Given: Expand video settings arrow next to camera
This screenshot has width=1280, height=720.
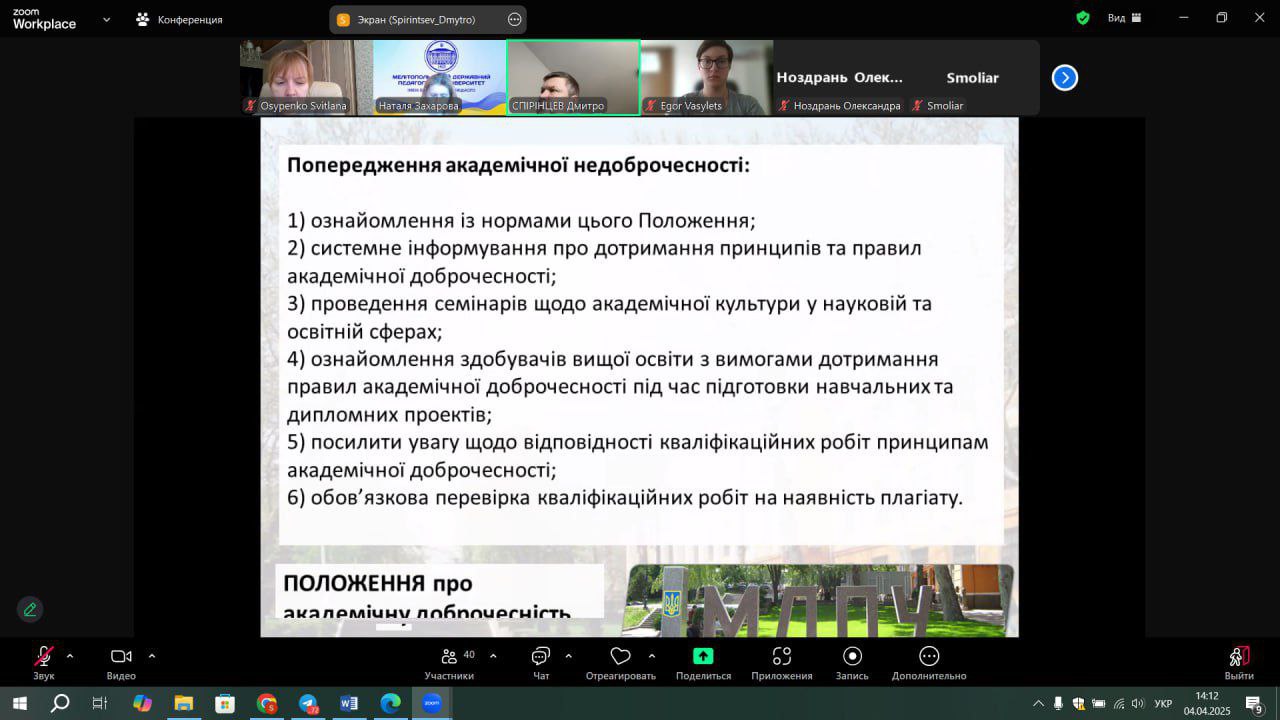Looking at the screenshot, I should coord(152,656).
